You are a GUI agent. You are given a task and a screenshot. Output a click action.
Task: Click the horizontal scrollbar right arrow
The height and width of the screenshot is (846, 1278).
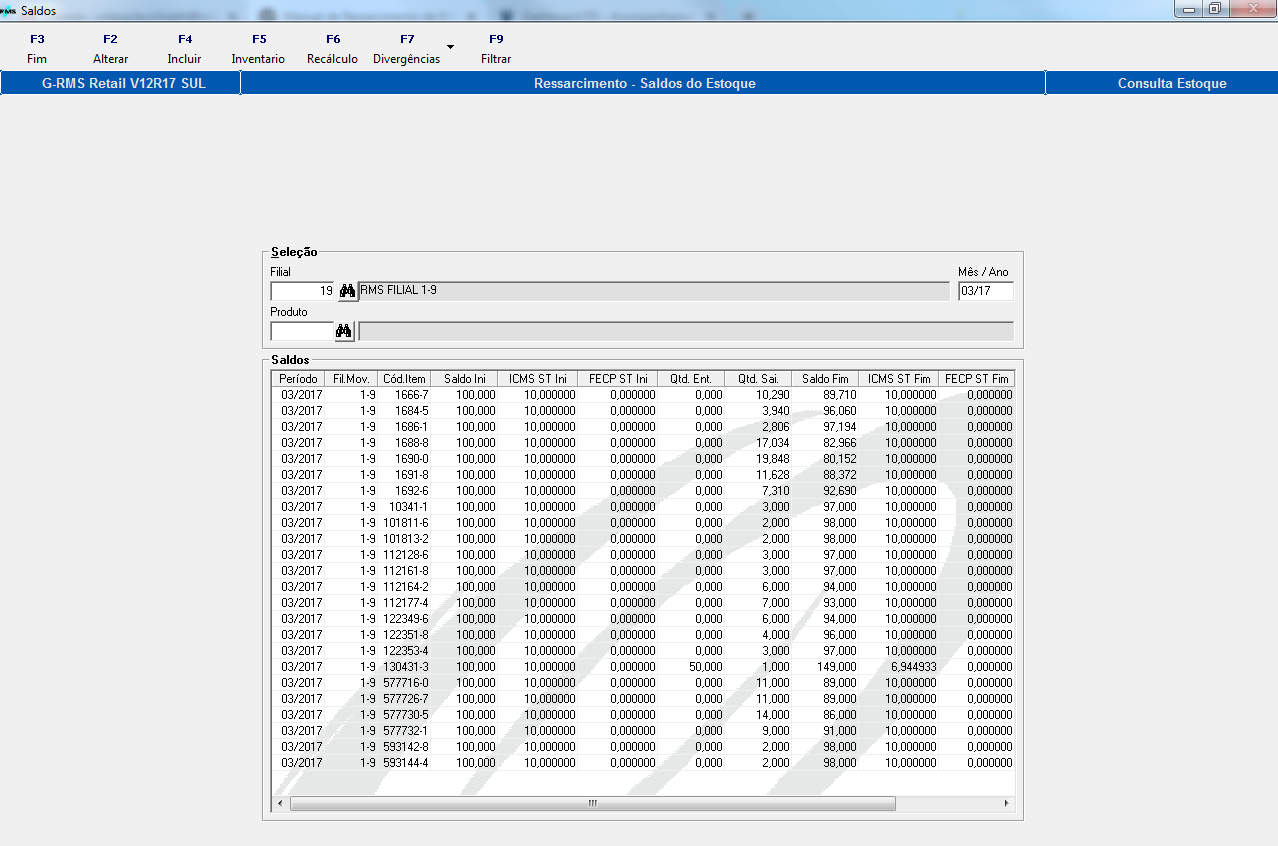pos(1006,803)
